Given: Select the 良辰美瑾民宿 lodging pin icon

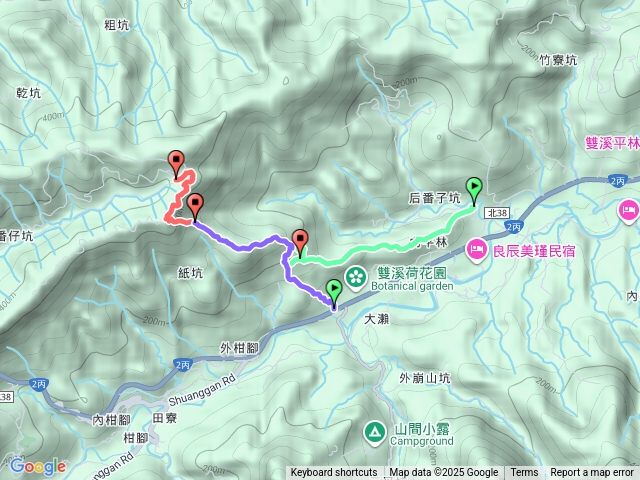Looking at the screenshot, I should (476, 250).
